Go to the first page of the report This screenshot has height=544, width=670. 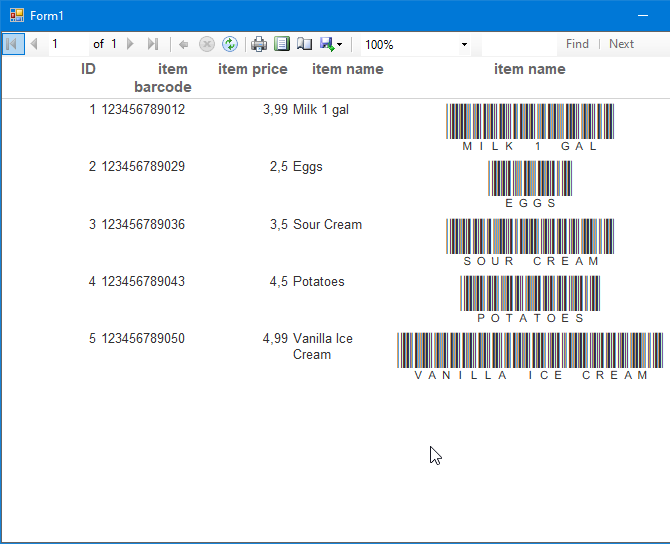13,44
